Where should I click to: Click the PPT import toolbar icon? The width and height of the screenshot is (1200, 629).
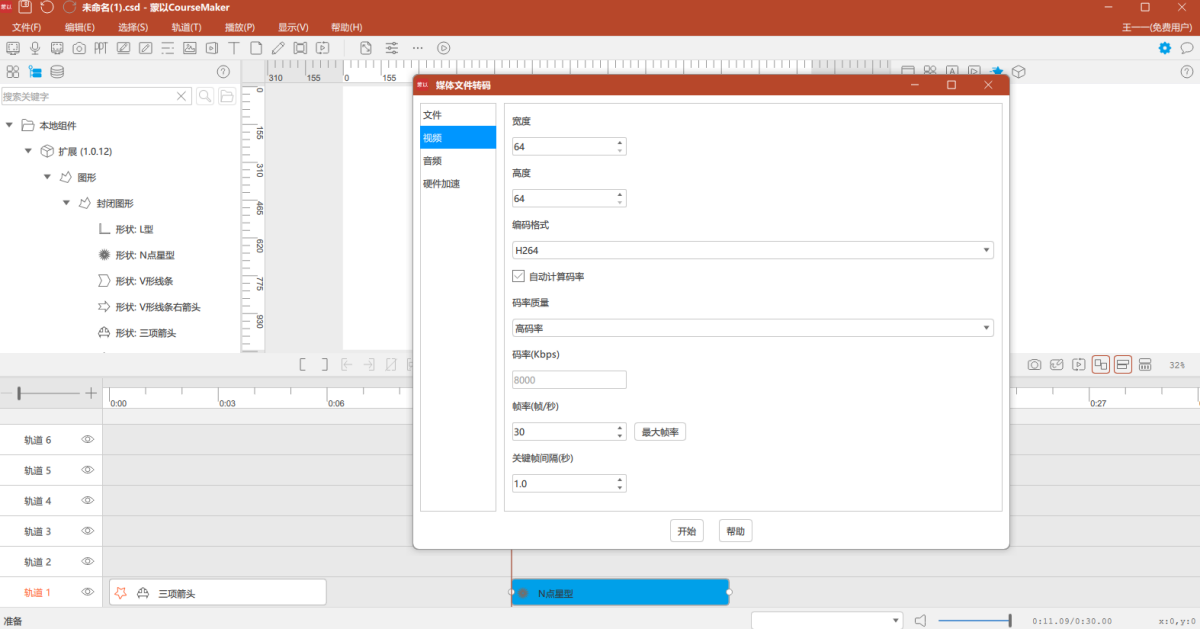pos(101,48)
